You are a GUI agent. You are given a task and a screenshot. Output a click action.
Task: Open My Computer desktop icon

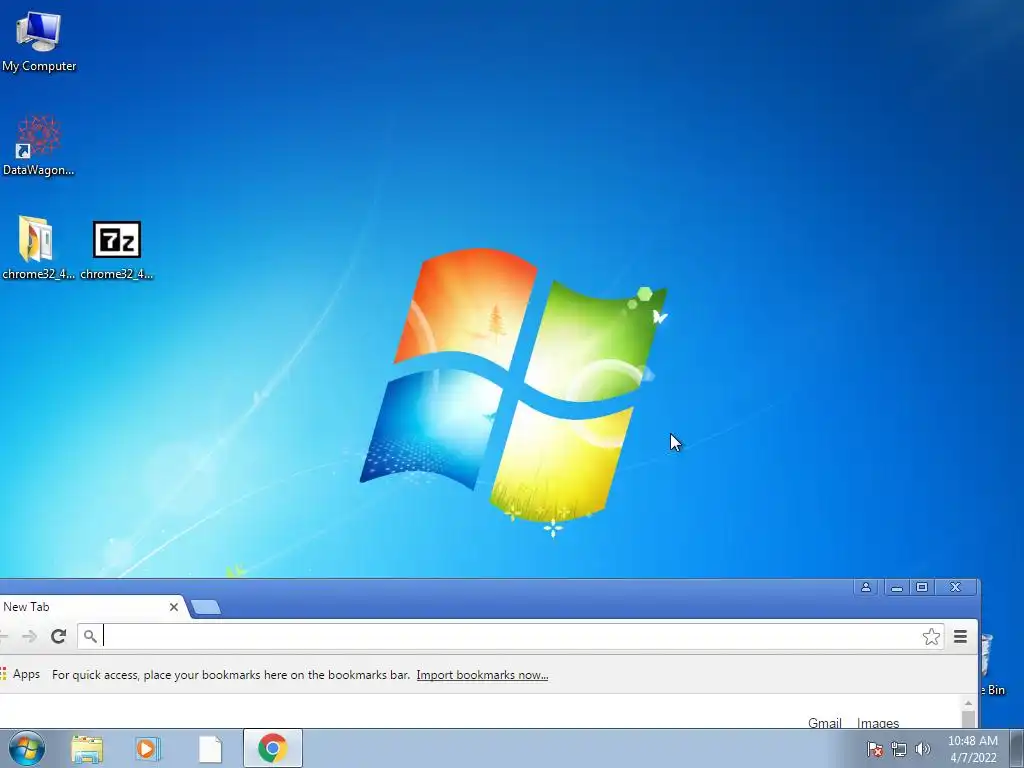point(39,40)
